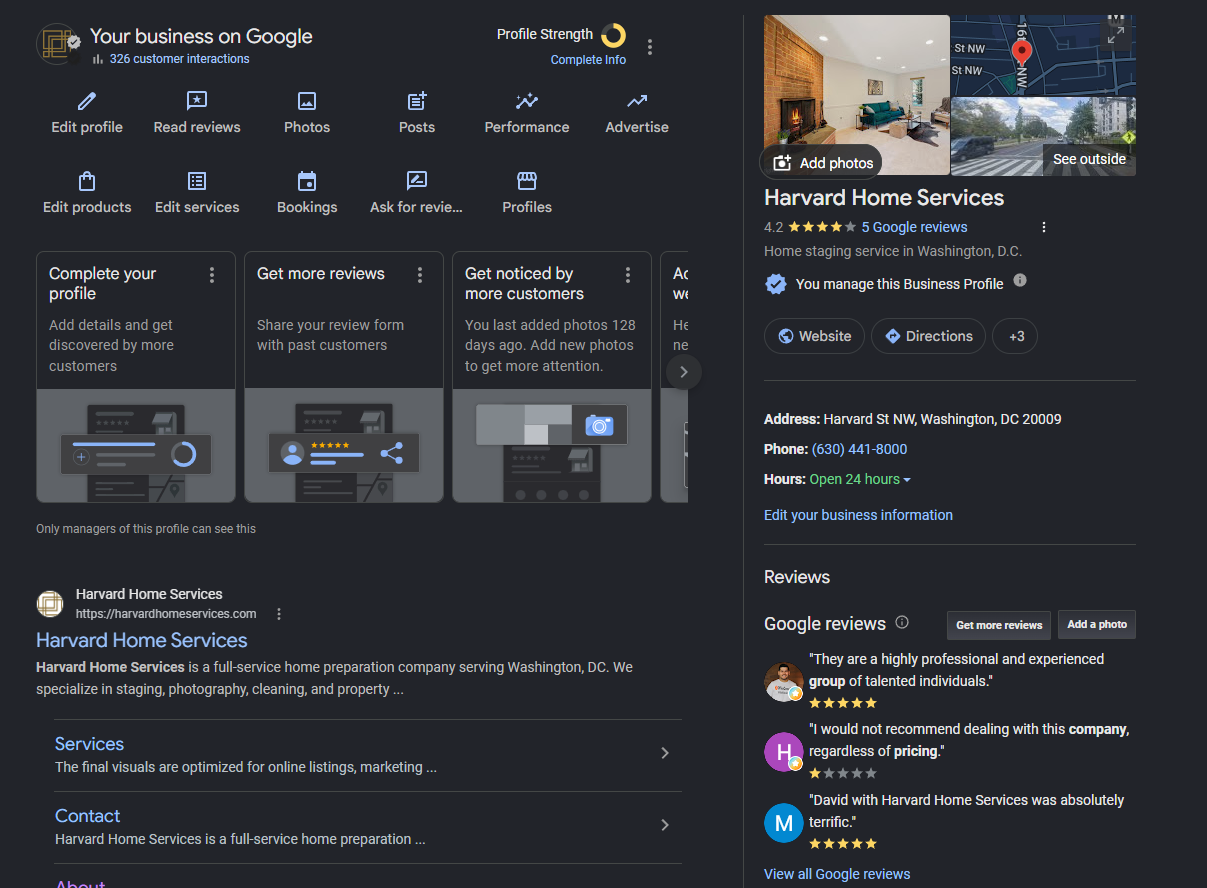Open Edit profile pencil icon
The height and width of the screenshot is (888, 1207).
click(87, 101)
